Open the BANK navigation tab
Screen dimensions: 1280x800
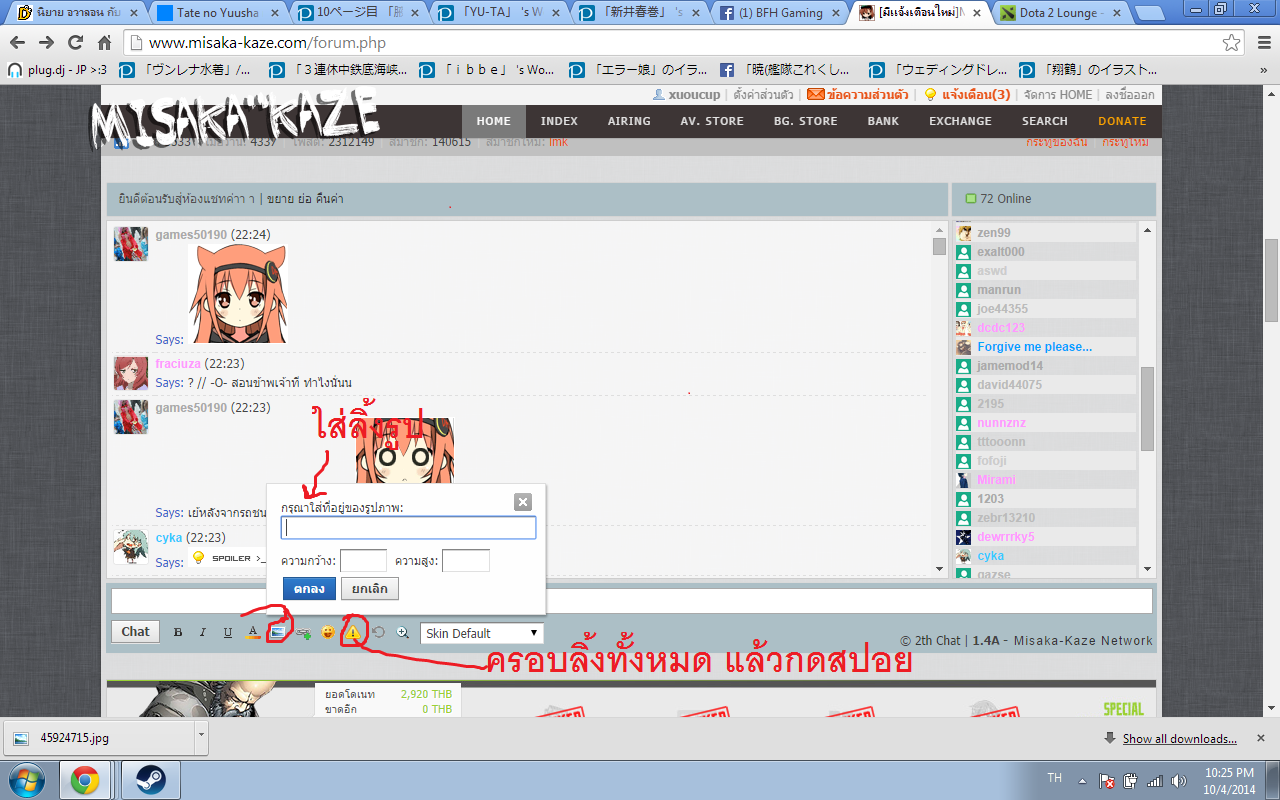tap(883, 121)
